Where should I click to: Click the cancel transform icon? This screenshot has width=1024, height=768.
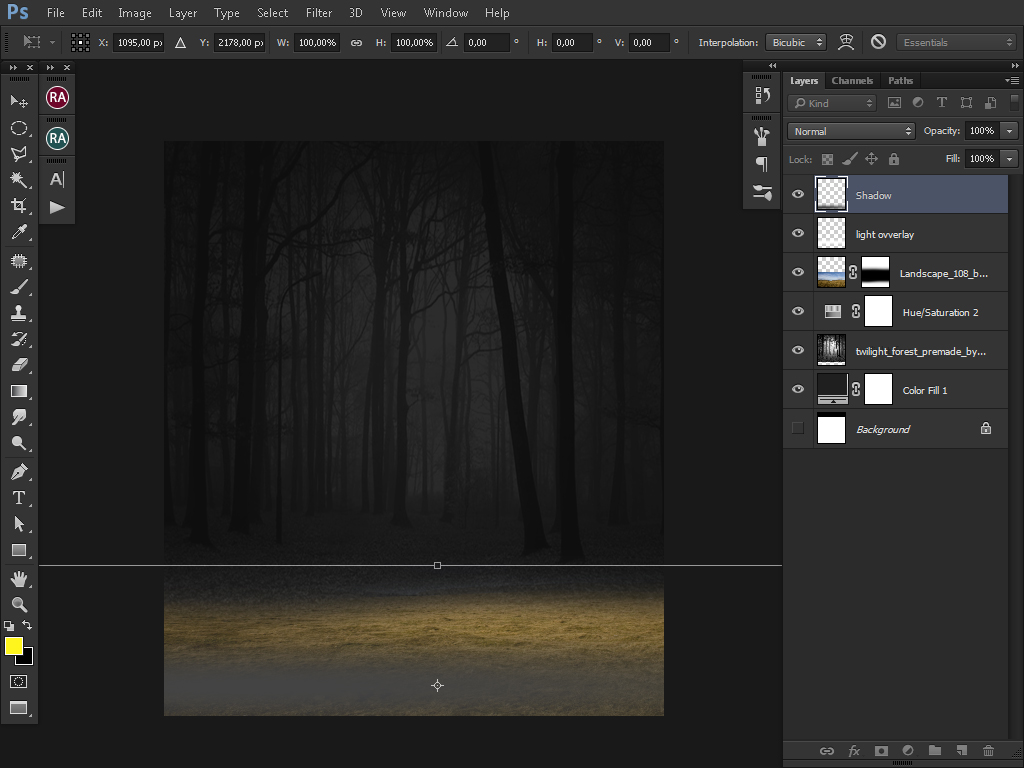pyautogui.click(x=878, y=42)
